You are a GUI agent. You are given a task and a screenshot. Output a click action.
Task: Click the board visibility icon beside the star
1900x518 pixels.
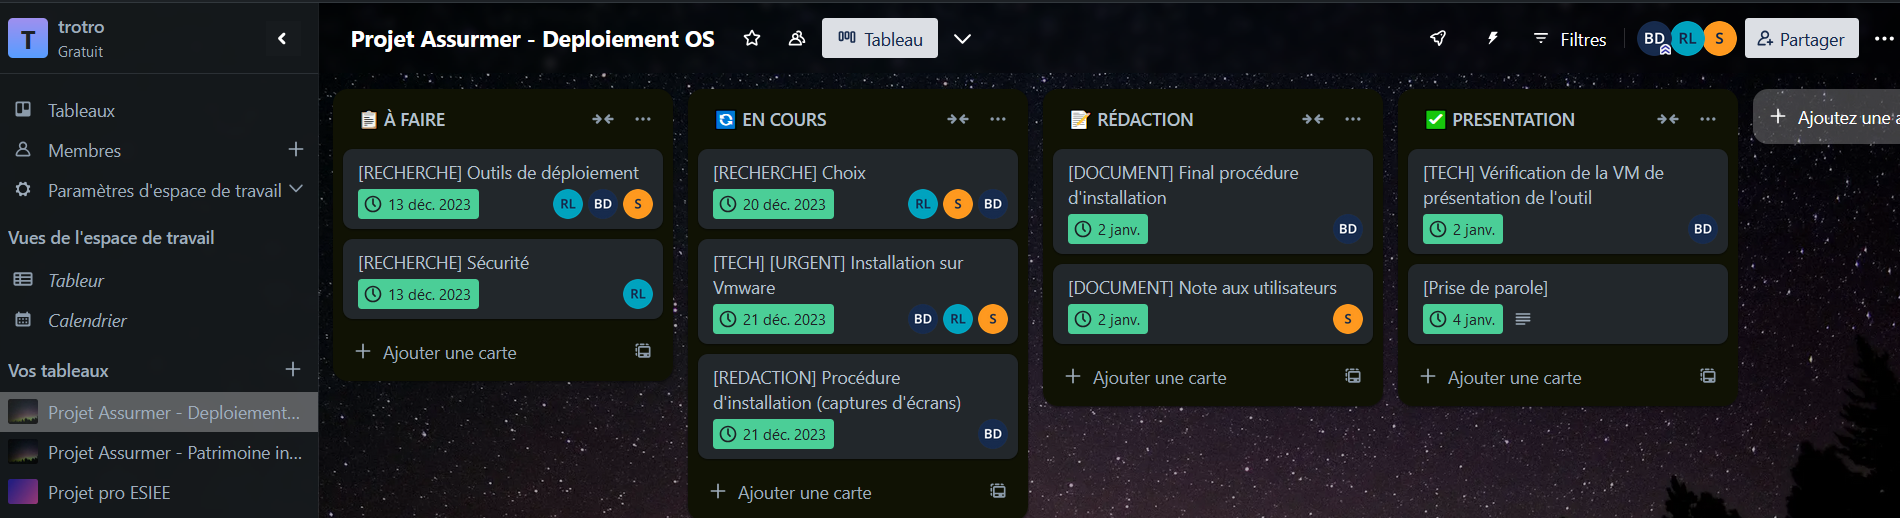click(x=797, y=39)
